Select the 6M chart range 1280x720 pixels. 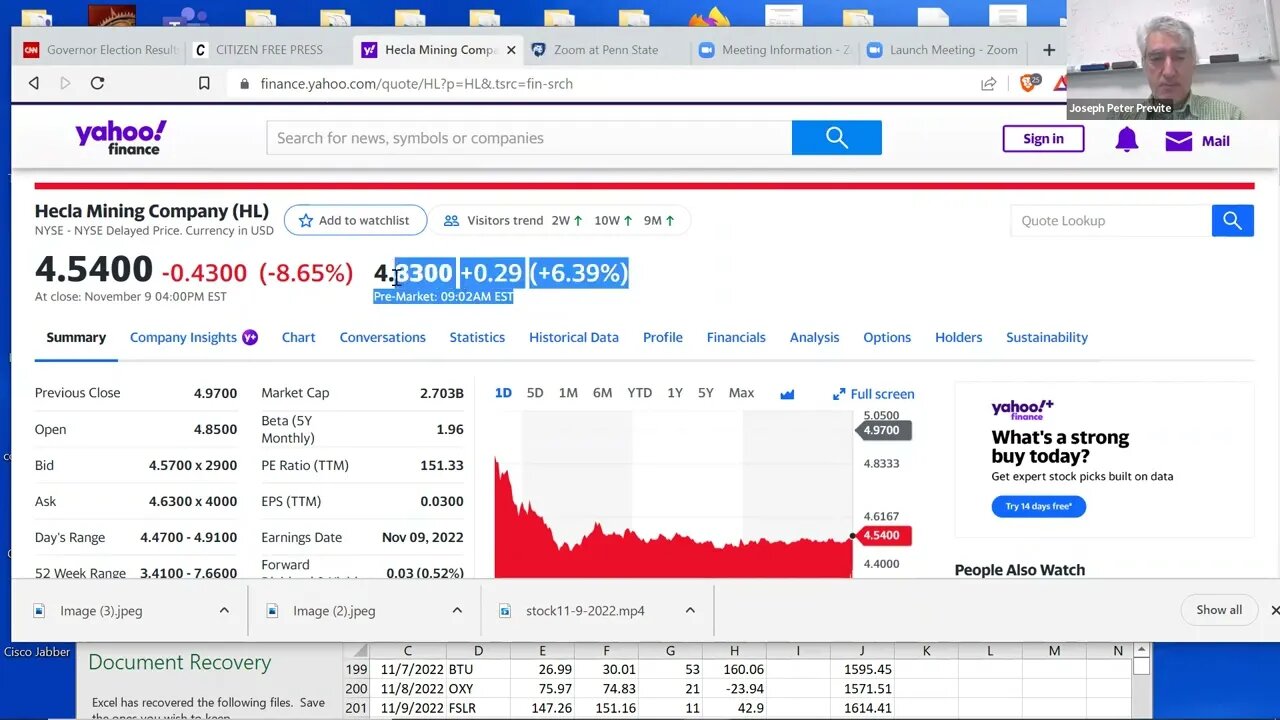602,393
